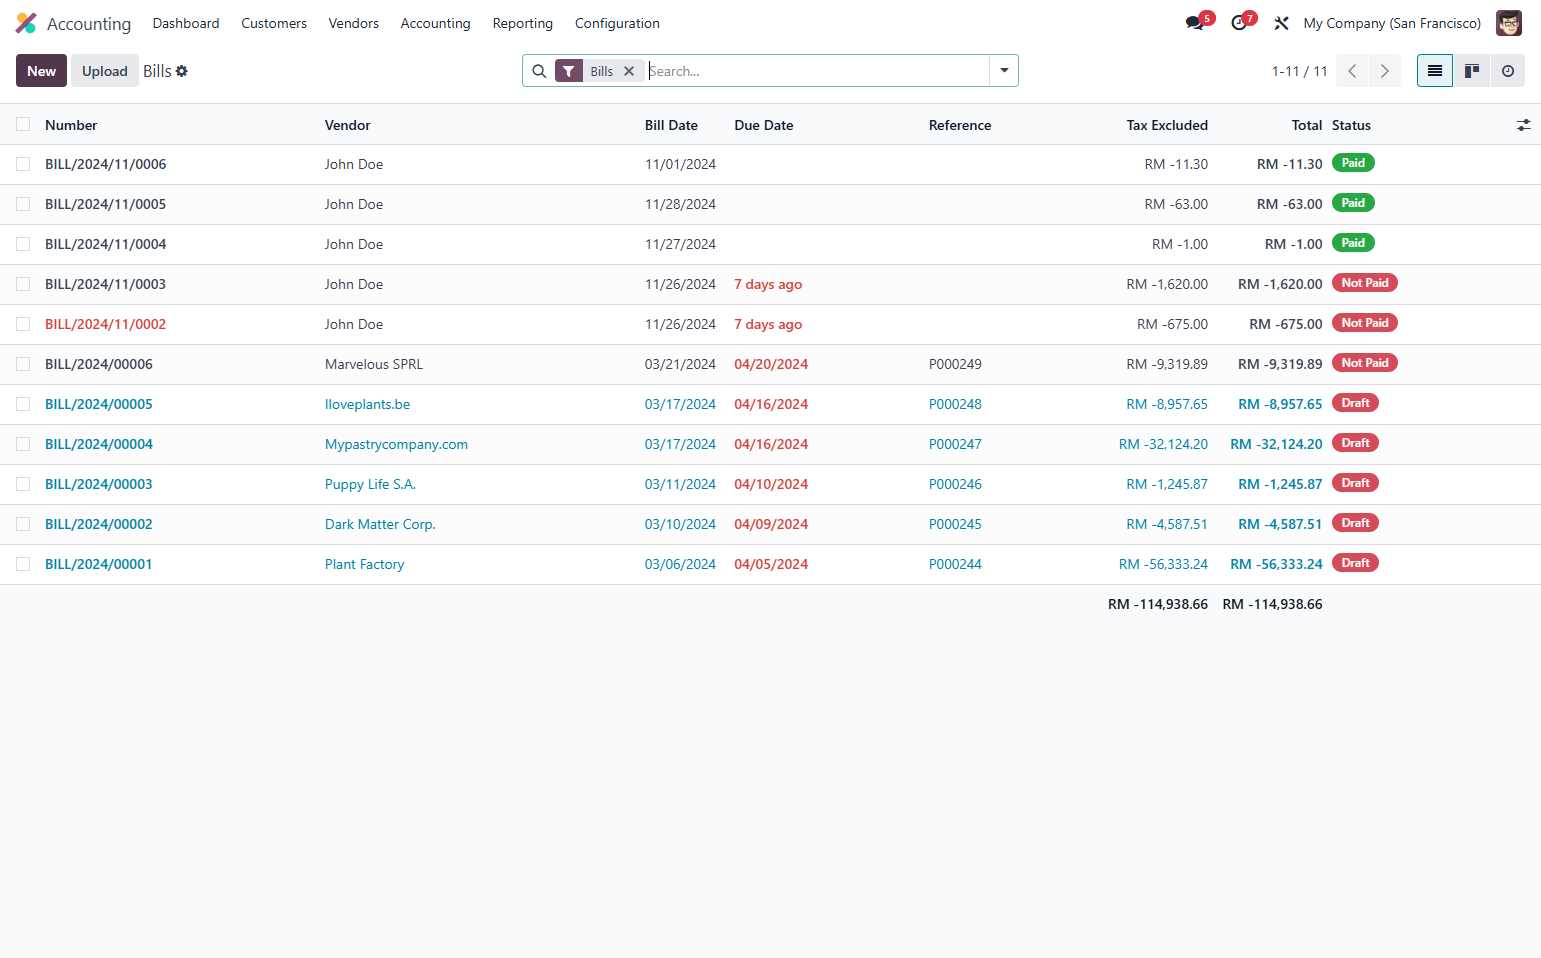Switch to kanban view

pos(1472,71)
